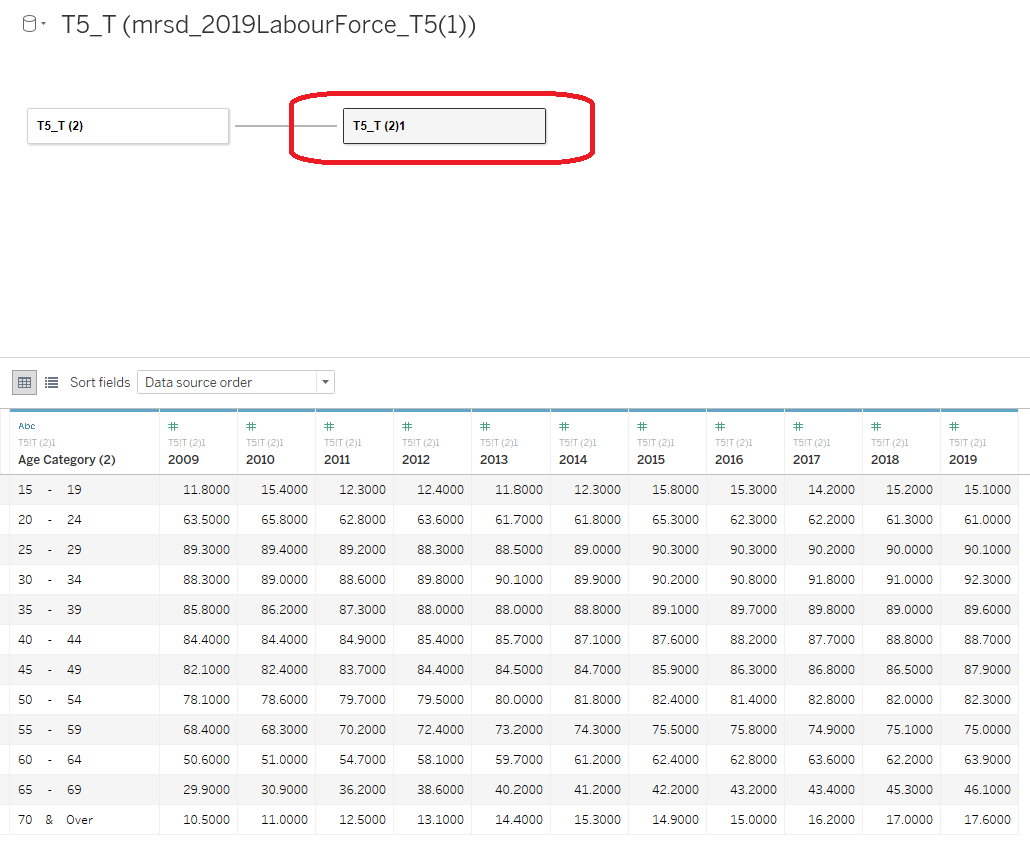Select the T5_T (2) table box
The image size is (1030, 850).
[127, 126]
